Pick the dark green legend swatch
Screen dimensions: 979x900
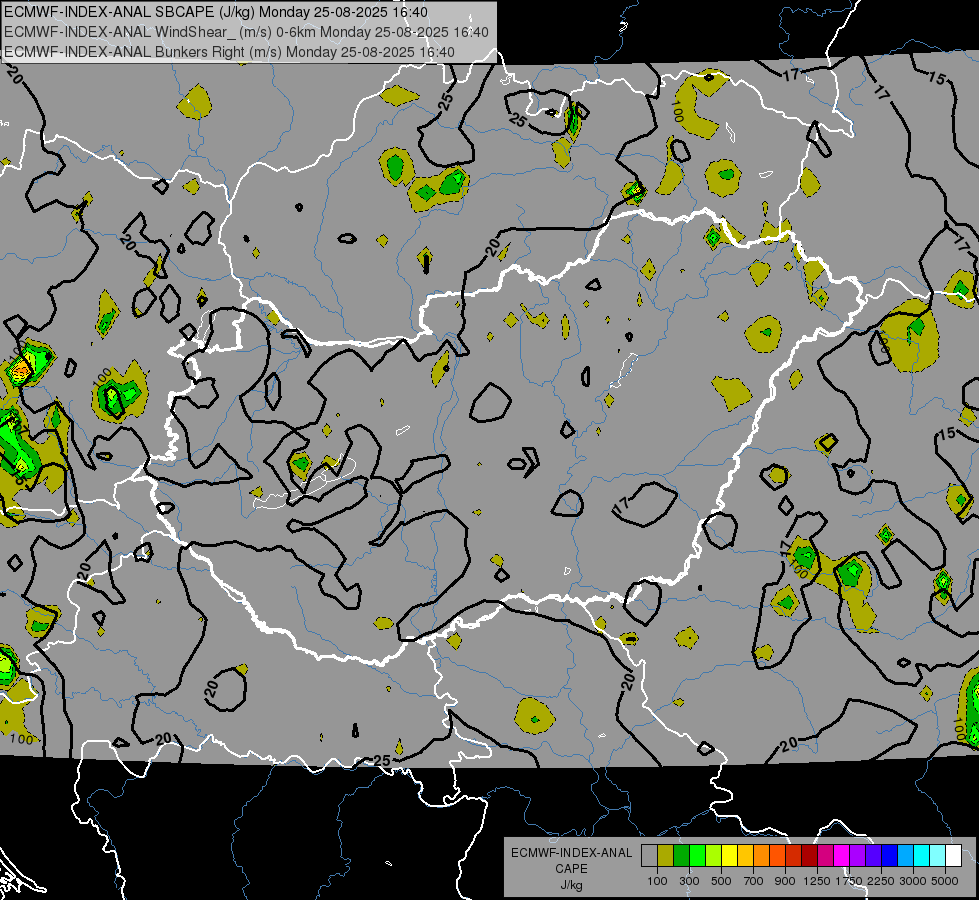coord(682,856)
